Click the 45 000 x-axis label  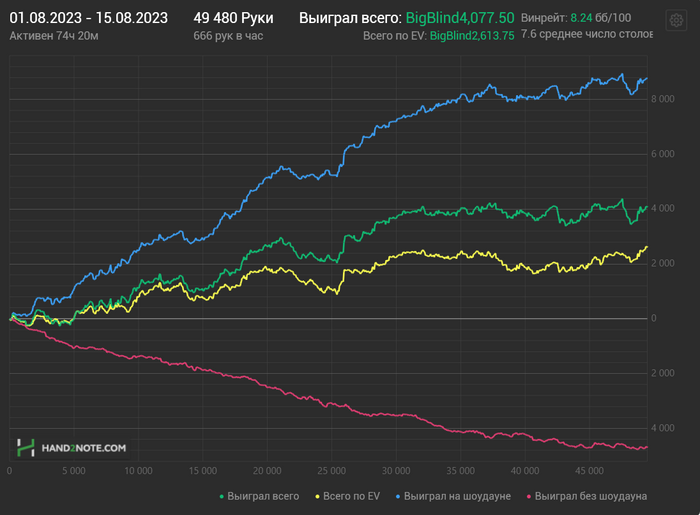589,471
